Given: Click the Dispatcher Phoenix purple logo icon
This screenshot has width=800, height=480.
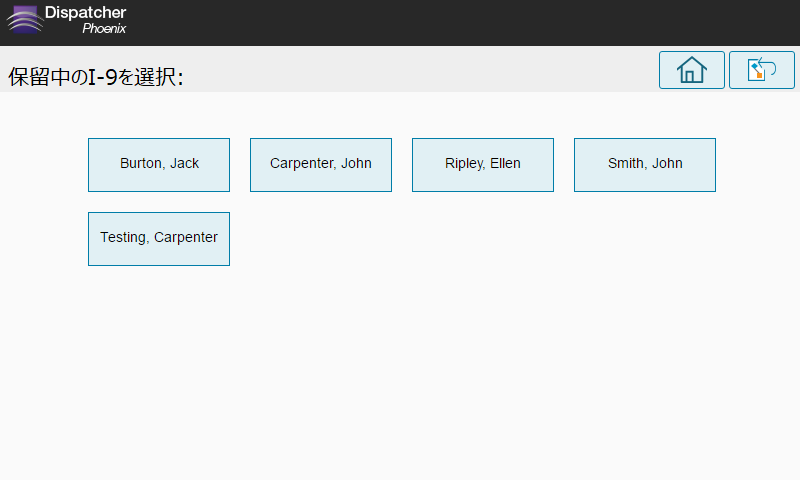Looking at the screenshot, I should click(24, 20).
